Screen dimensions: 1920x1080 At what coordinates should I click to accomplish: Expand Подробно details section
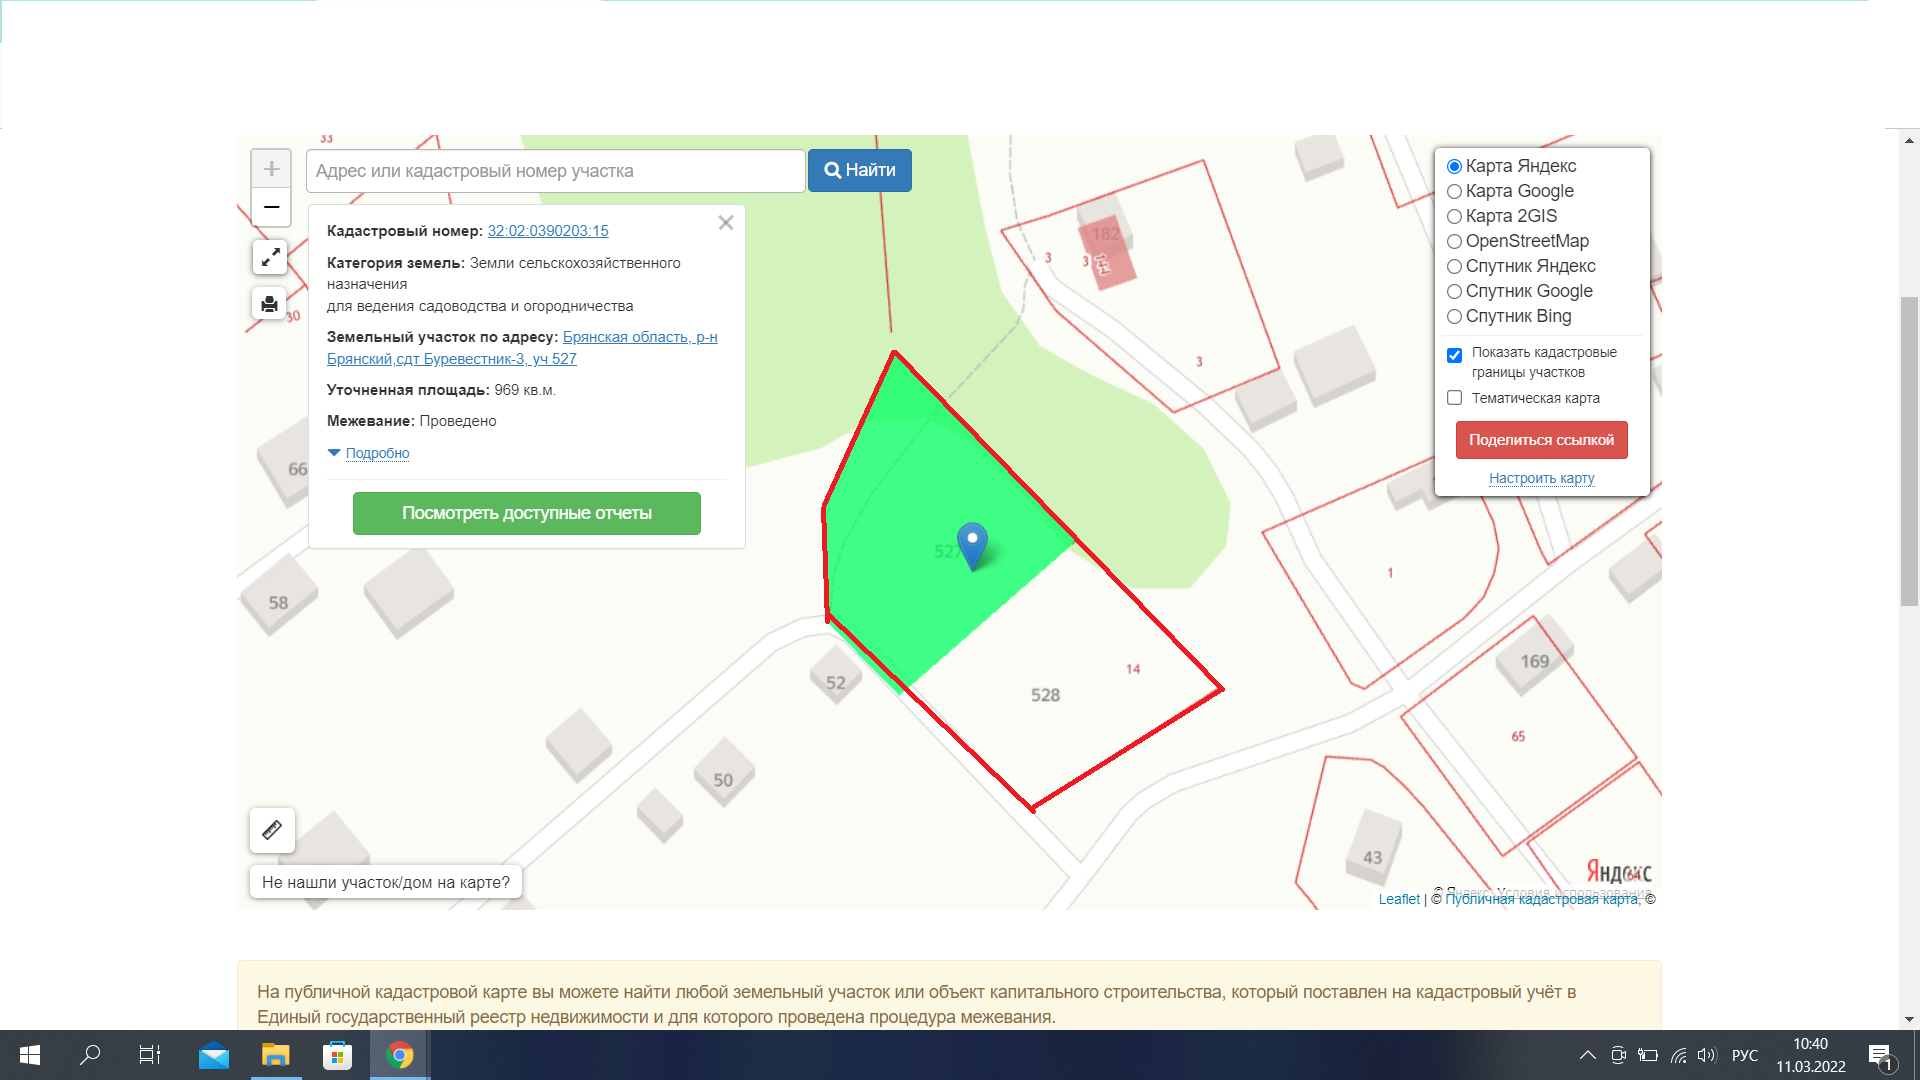click(x=377, y=453)
